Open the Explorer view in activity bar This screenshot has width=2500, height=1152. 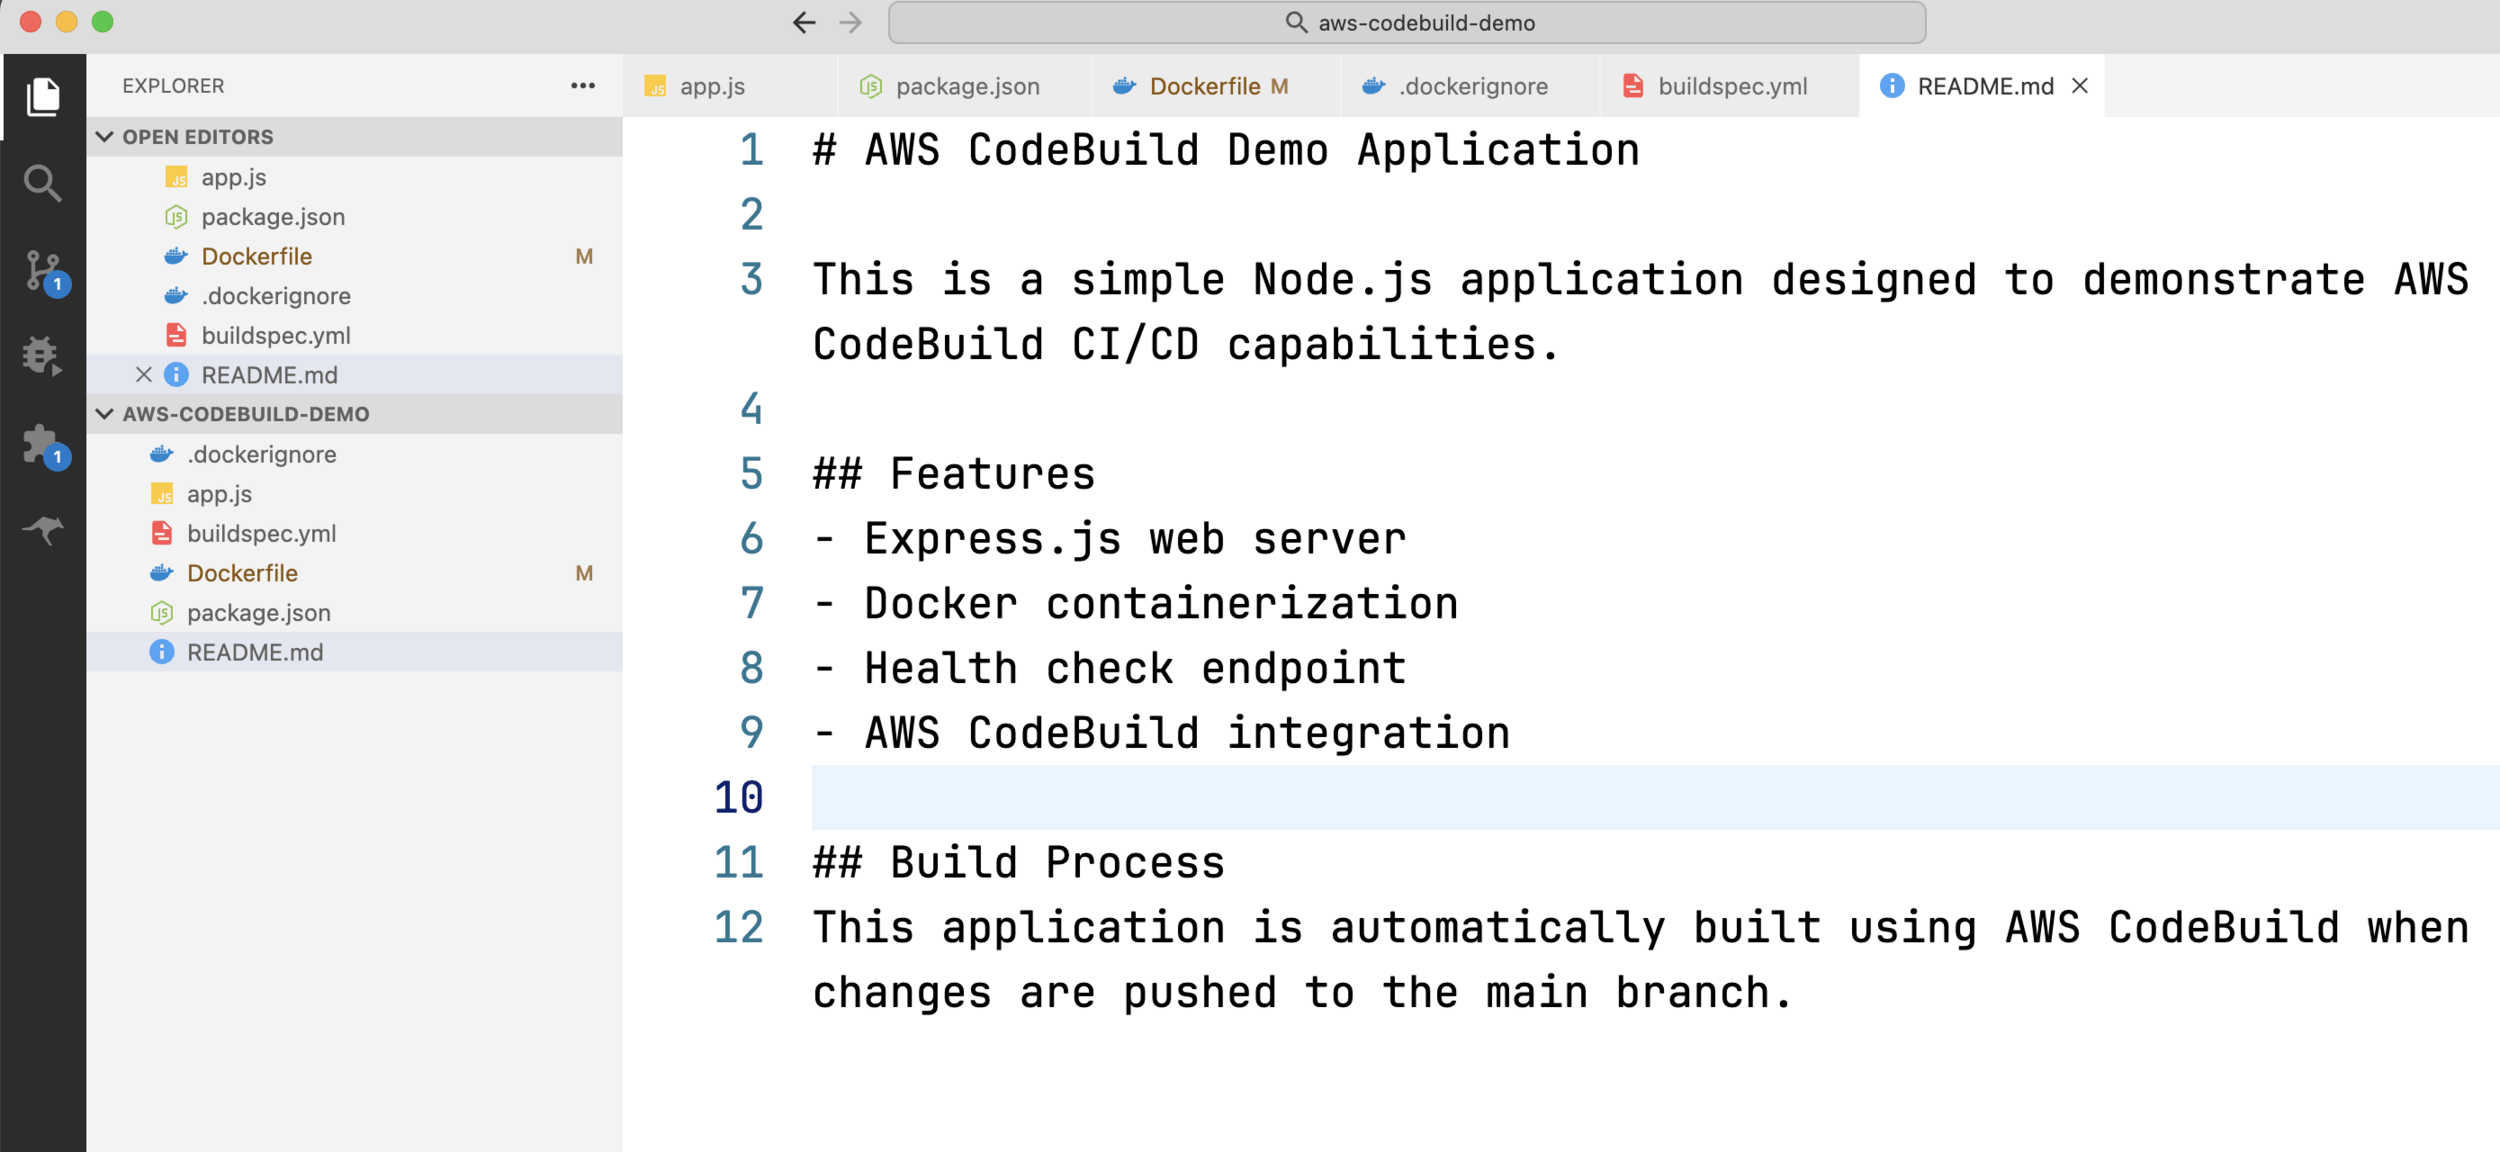(x=43, y=96)
